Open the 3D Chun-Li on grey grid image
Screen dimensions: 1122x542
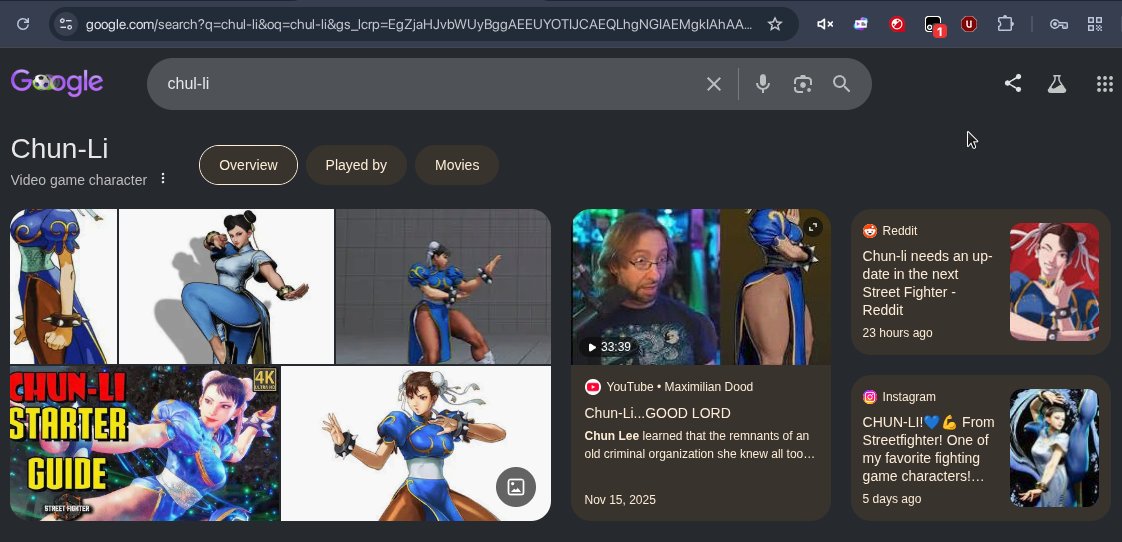[443, 286]
